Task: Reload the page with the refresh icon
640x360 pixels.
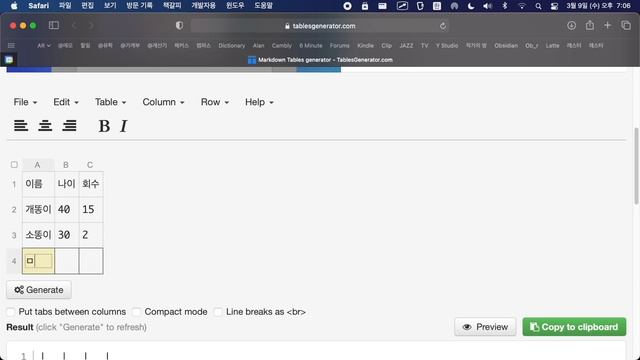Action: point(443,26)
